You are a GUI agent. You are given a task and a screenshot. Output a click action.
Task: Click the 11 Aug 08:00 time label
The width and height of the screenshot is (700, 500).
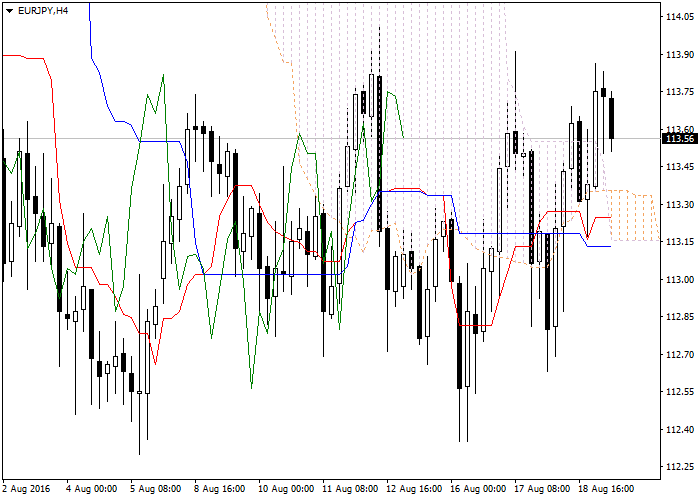click(x=350, y=488)
